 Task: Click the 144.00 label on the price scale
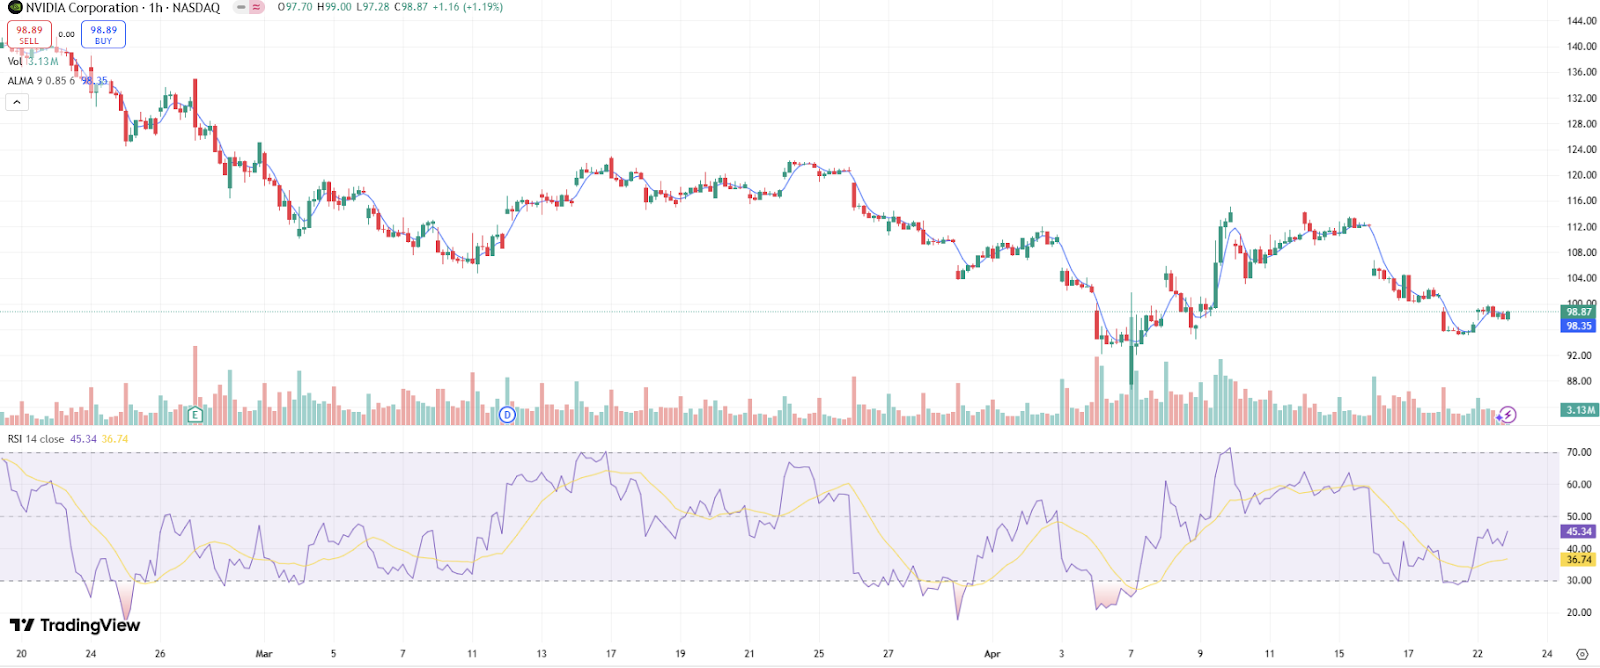1582,20
